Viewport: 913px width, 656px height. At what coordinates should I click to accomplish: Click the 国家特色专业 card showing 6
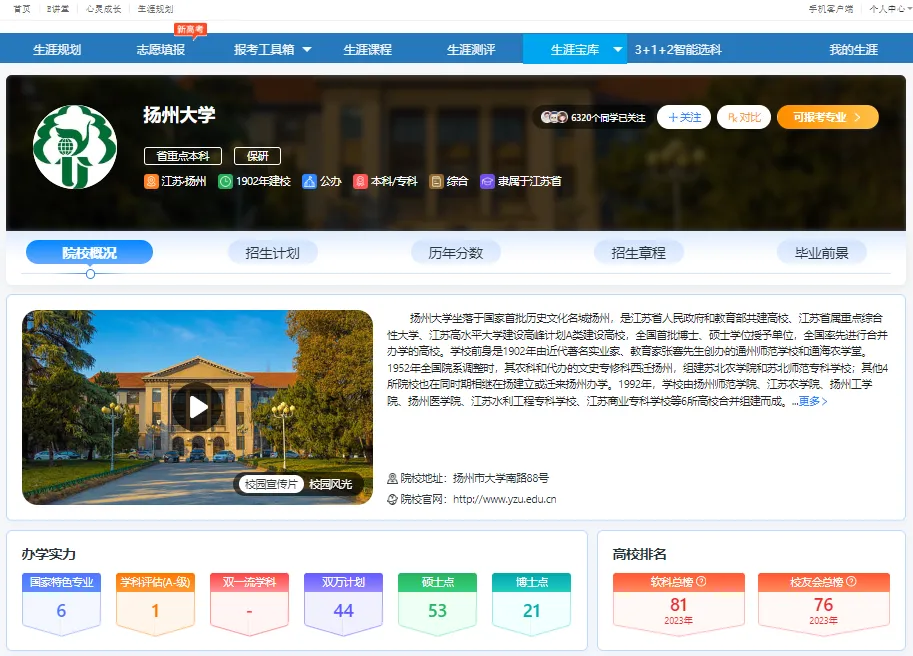[61, 604]
